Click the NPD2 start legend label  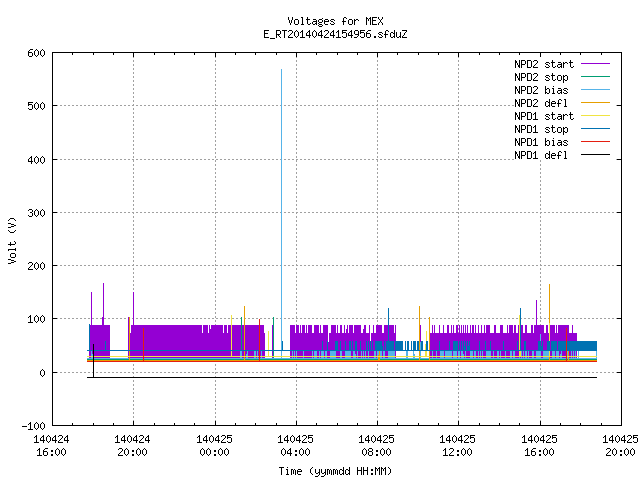(544, 64)
